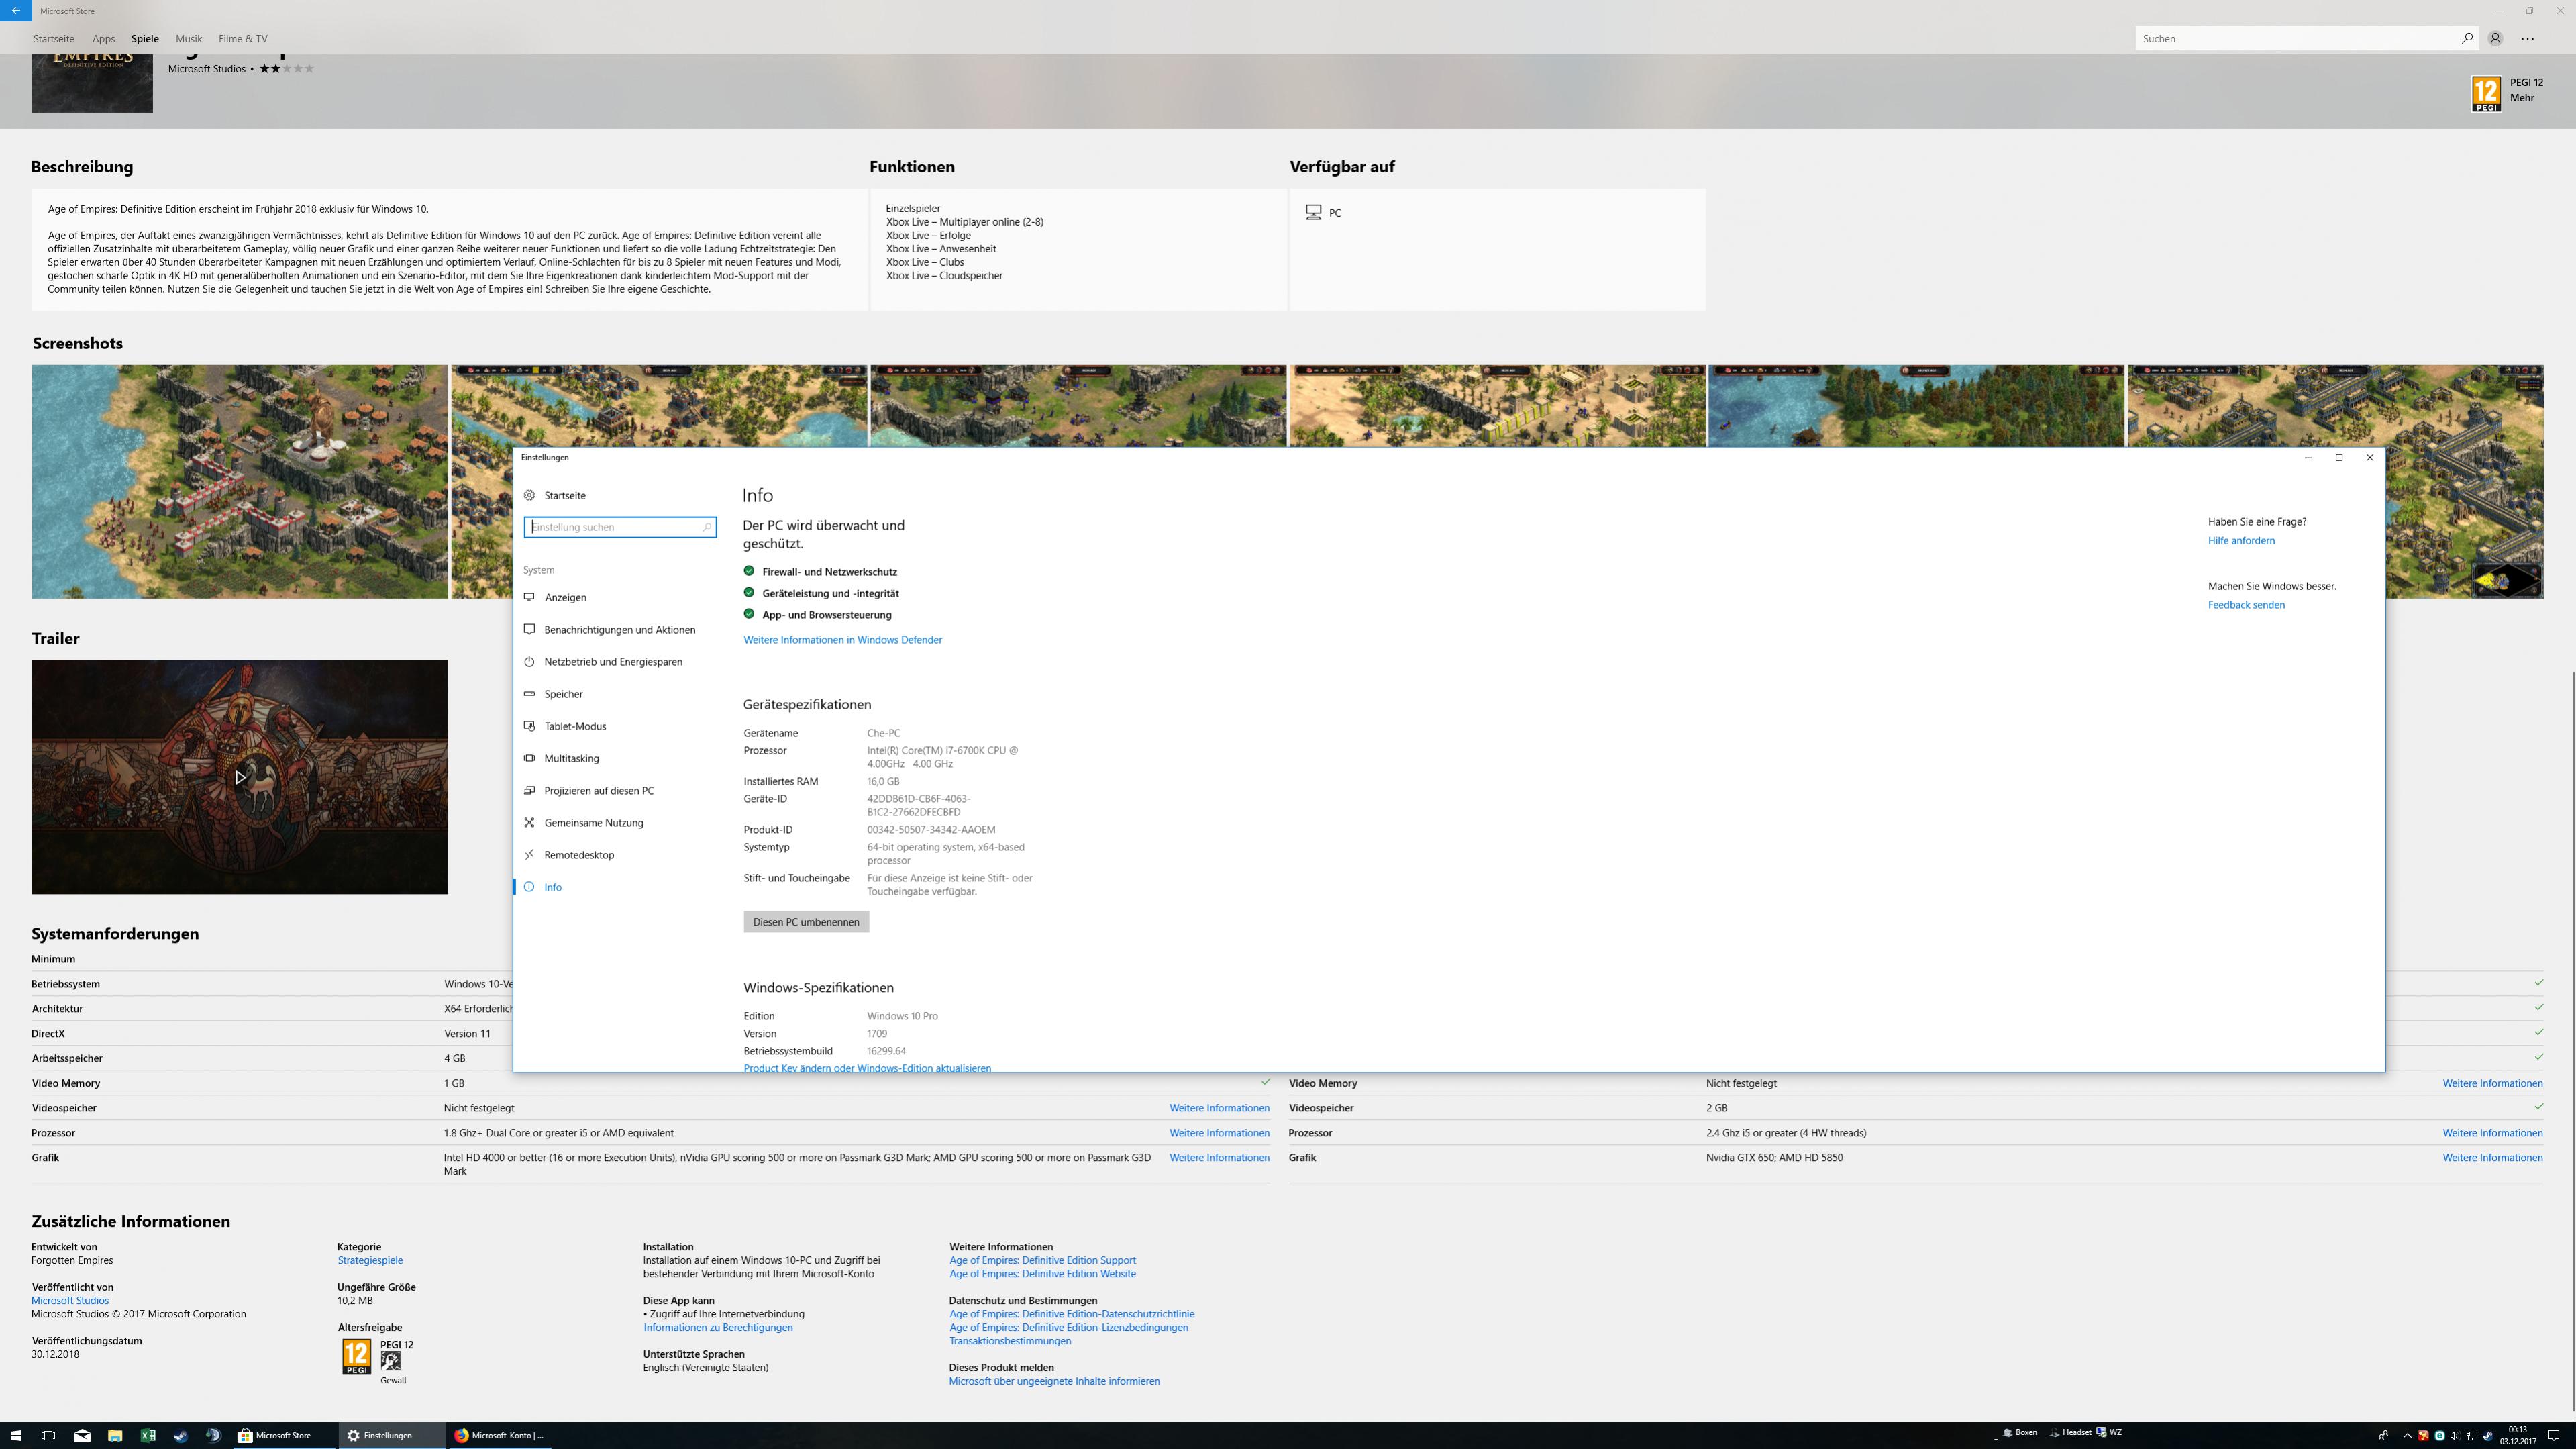Open the Strategiespiele category link

(370, 1260)
